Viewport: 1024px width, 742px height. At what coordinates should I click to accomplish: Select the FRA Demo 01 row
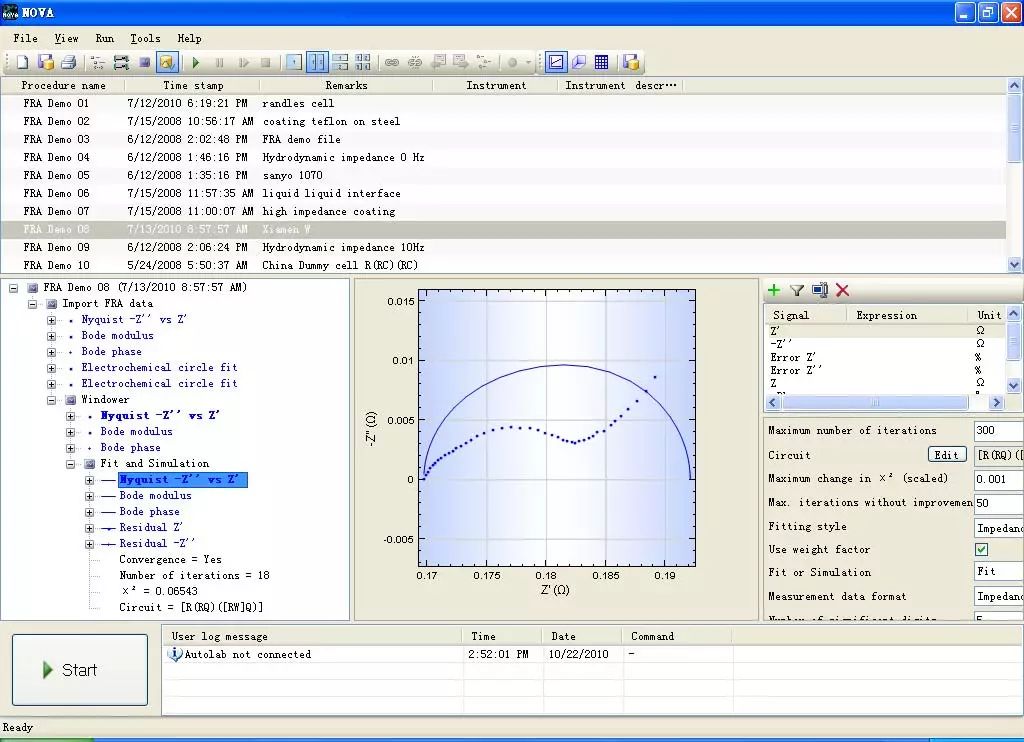[x=503, y=103]
